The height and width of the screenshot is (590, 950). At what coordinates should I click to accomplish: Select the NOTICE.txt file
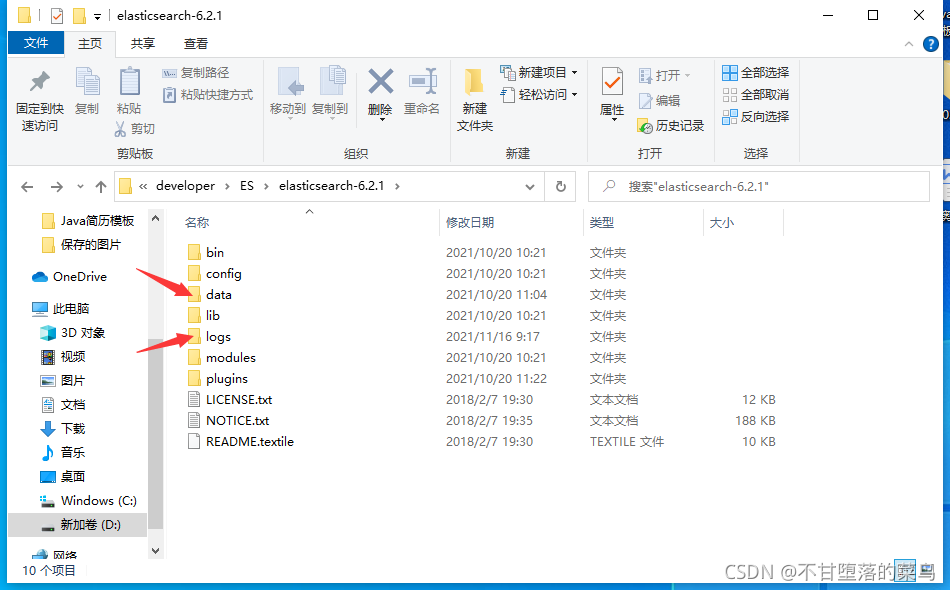pos(228,420)
